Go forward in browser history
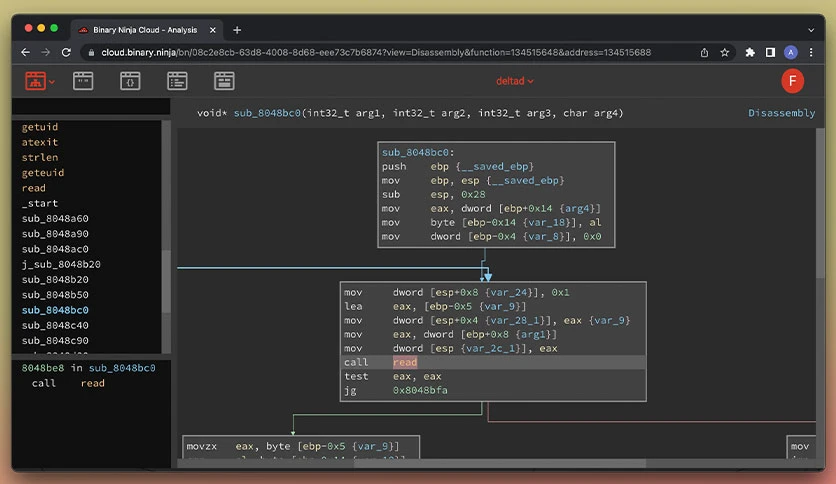 [x=45, y=52]
